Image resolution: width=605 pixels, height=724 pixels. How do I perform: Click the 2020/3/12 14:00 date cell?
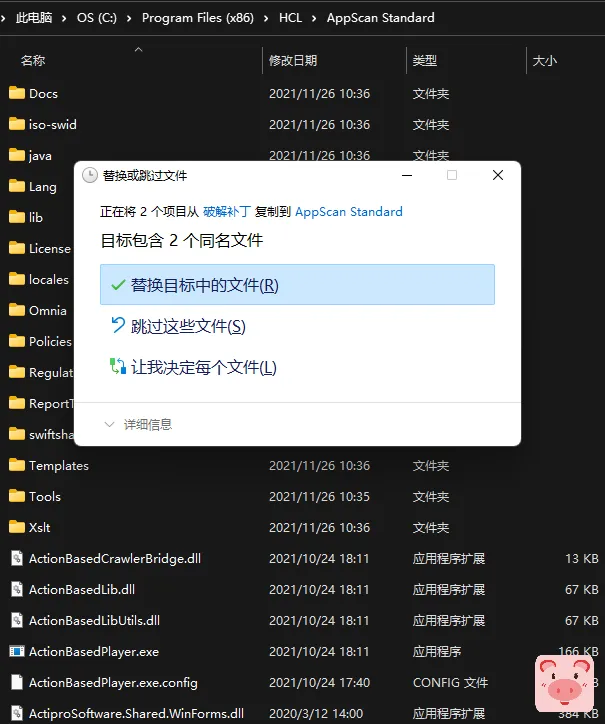pyautogui.click(x=316, y=713)
